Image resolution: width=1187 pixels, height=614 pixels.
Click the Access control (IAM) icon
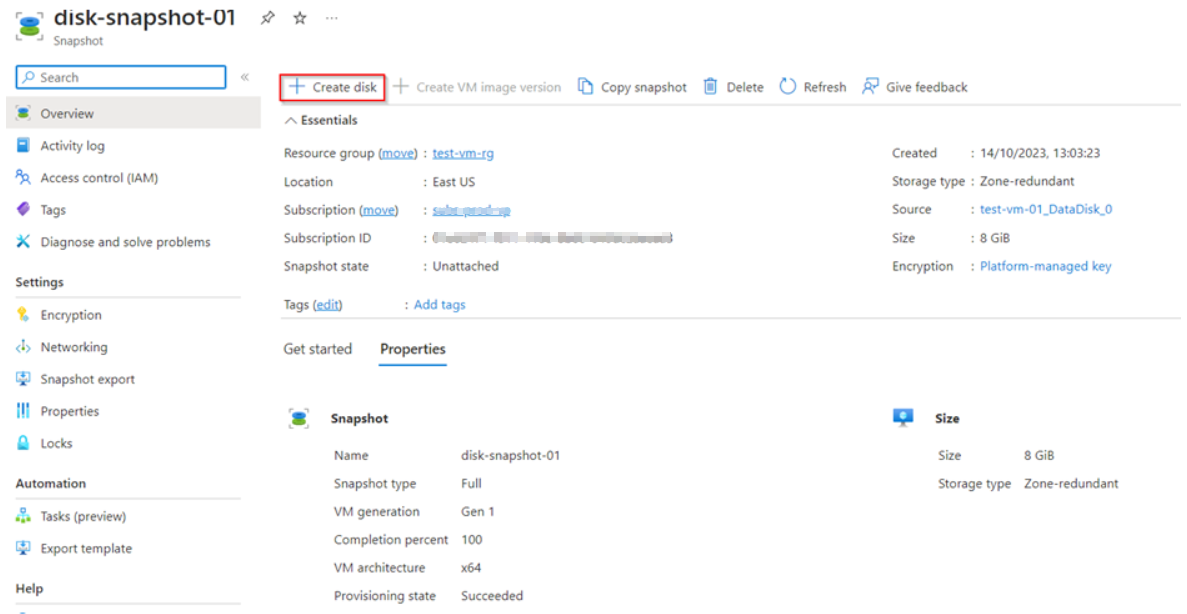tap(23, 178)
